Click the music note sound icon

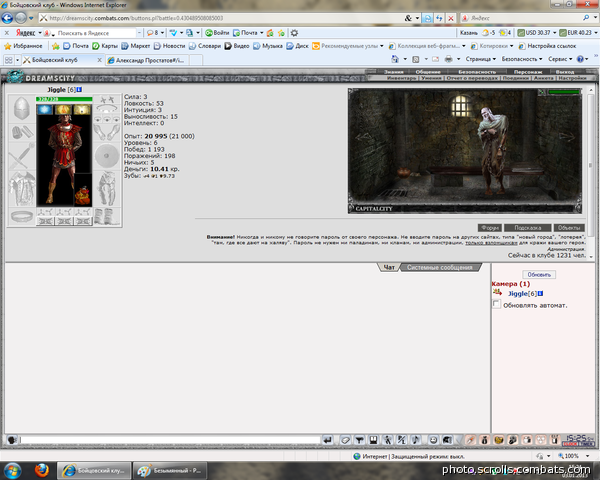tap(416, 440)
